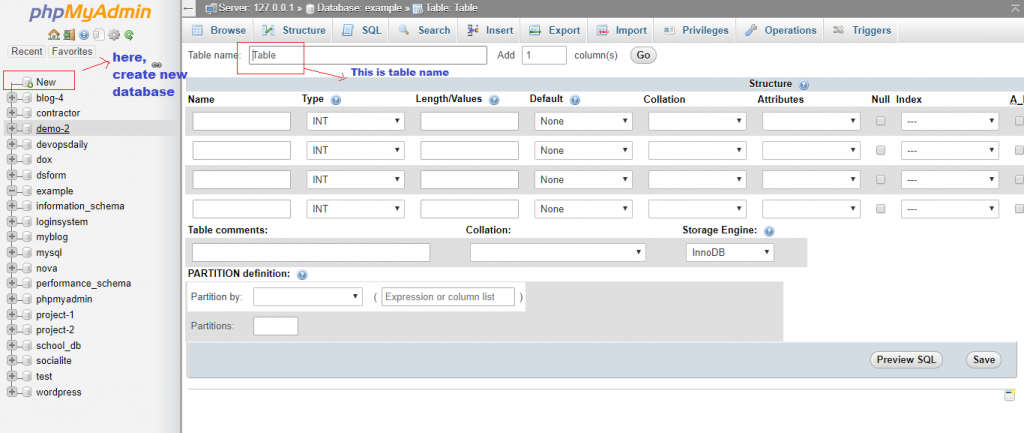Expand the blog-4 database tree node
Viewport: 1024px width, 433px height.
click(x=12, y=98)
